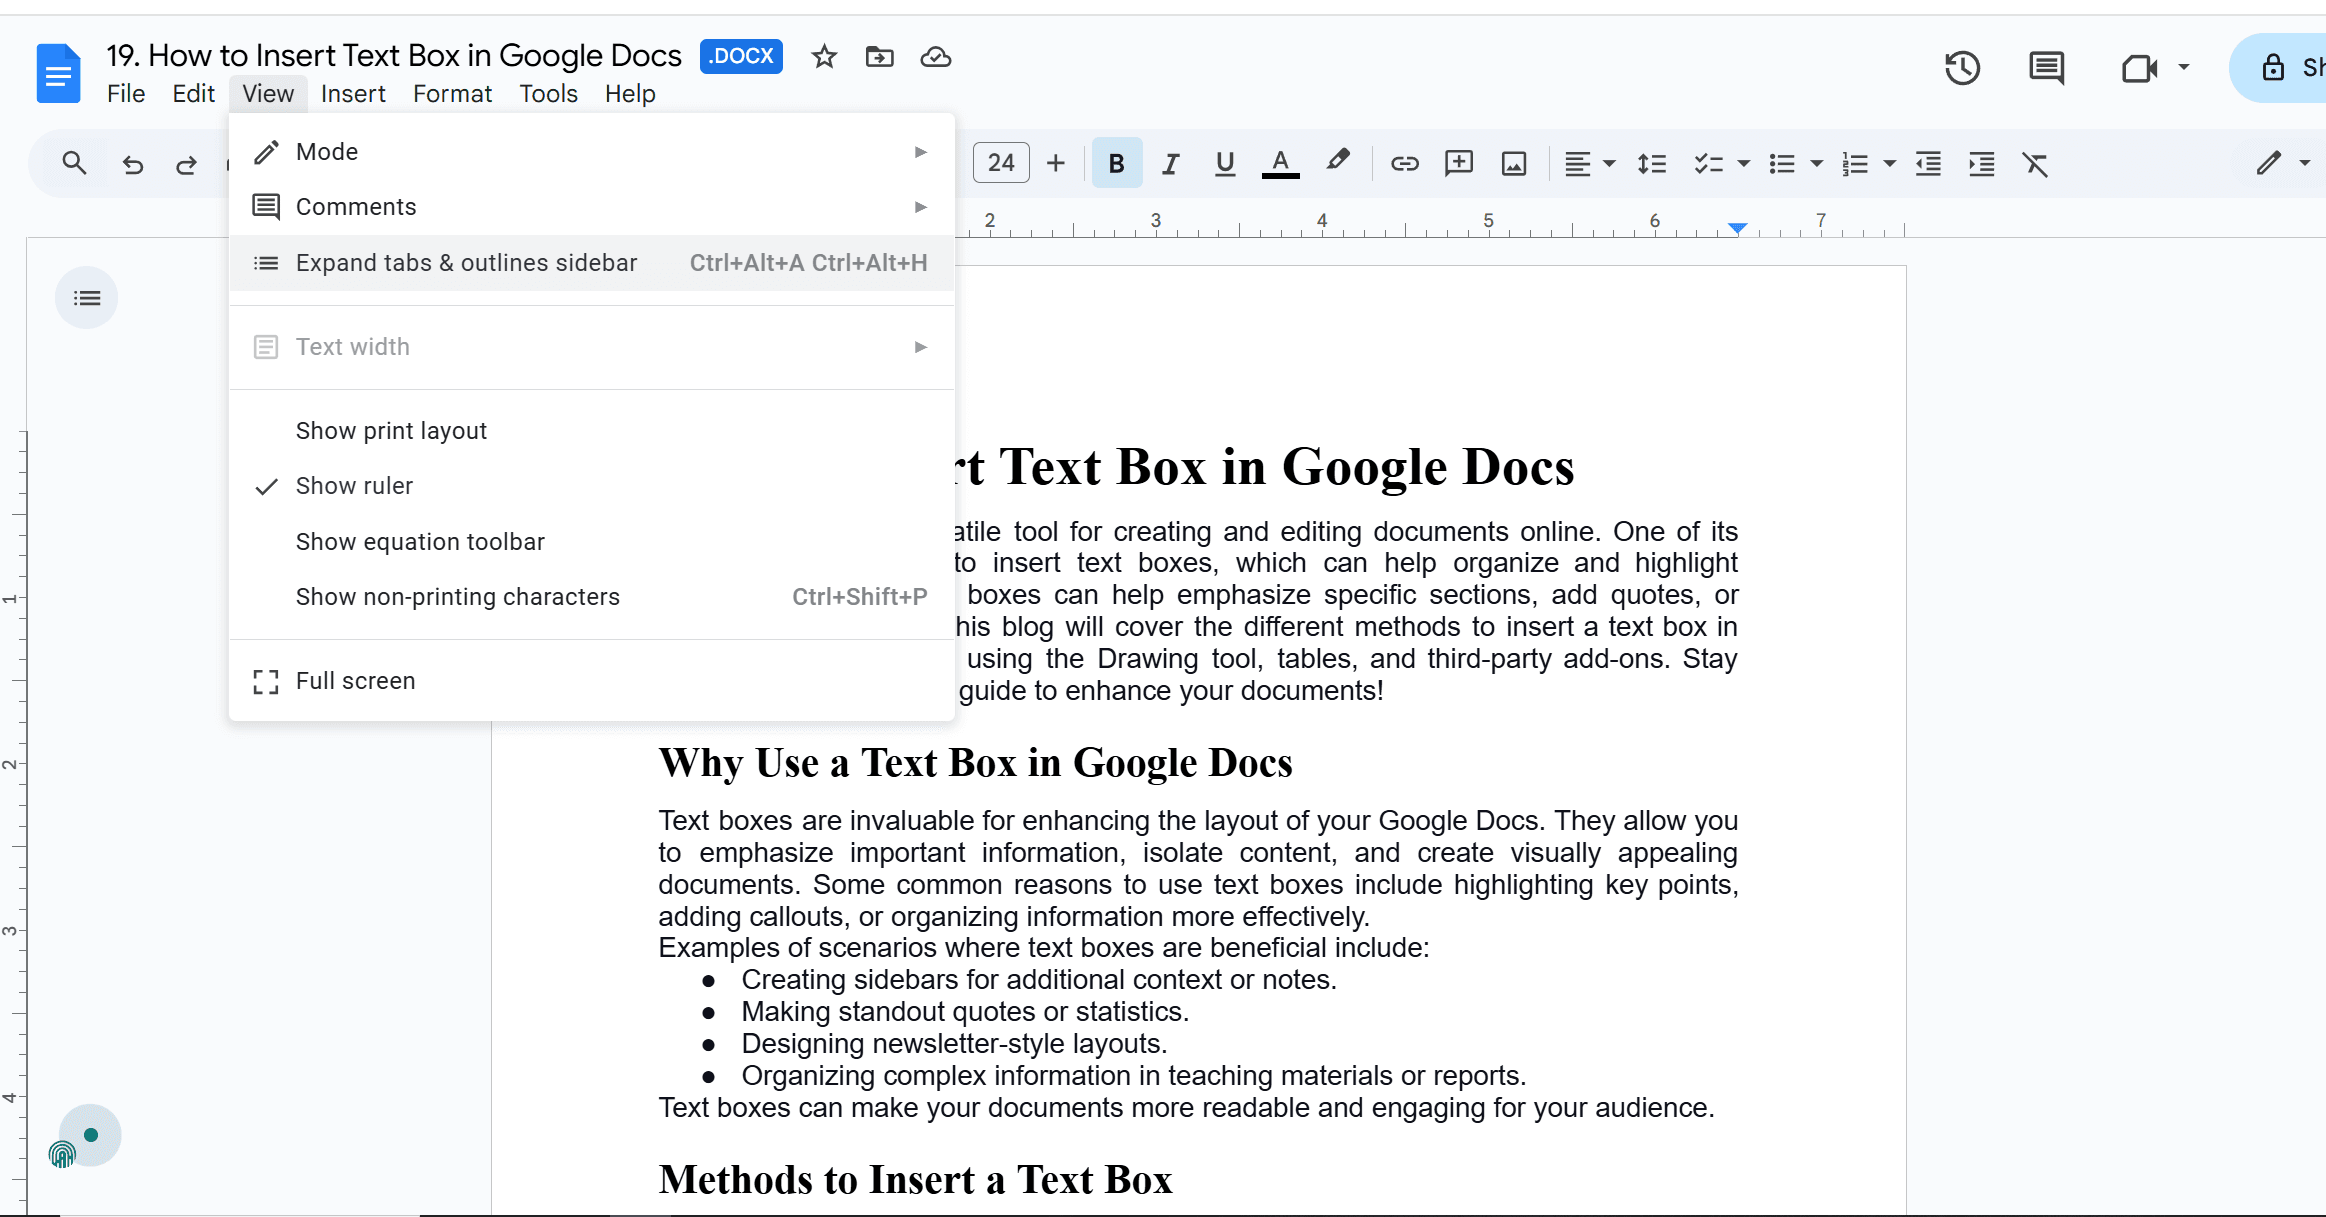Open the editing mode pencil dropdown
The image size is (2326, 1217).
(x=2283, y=163)
